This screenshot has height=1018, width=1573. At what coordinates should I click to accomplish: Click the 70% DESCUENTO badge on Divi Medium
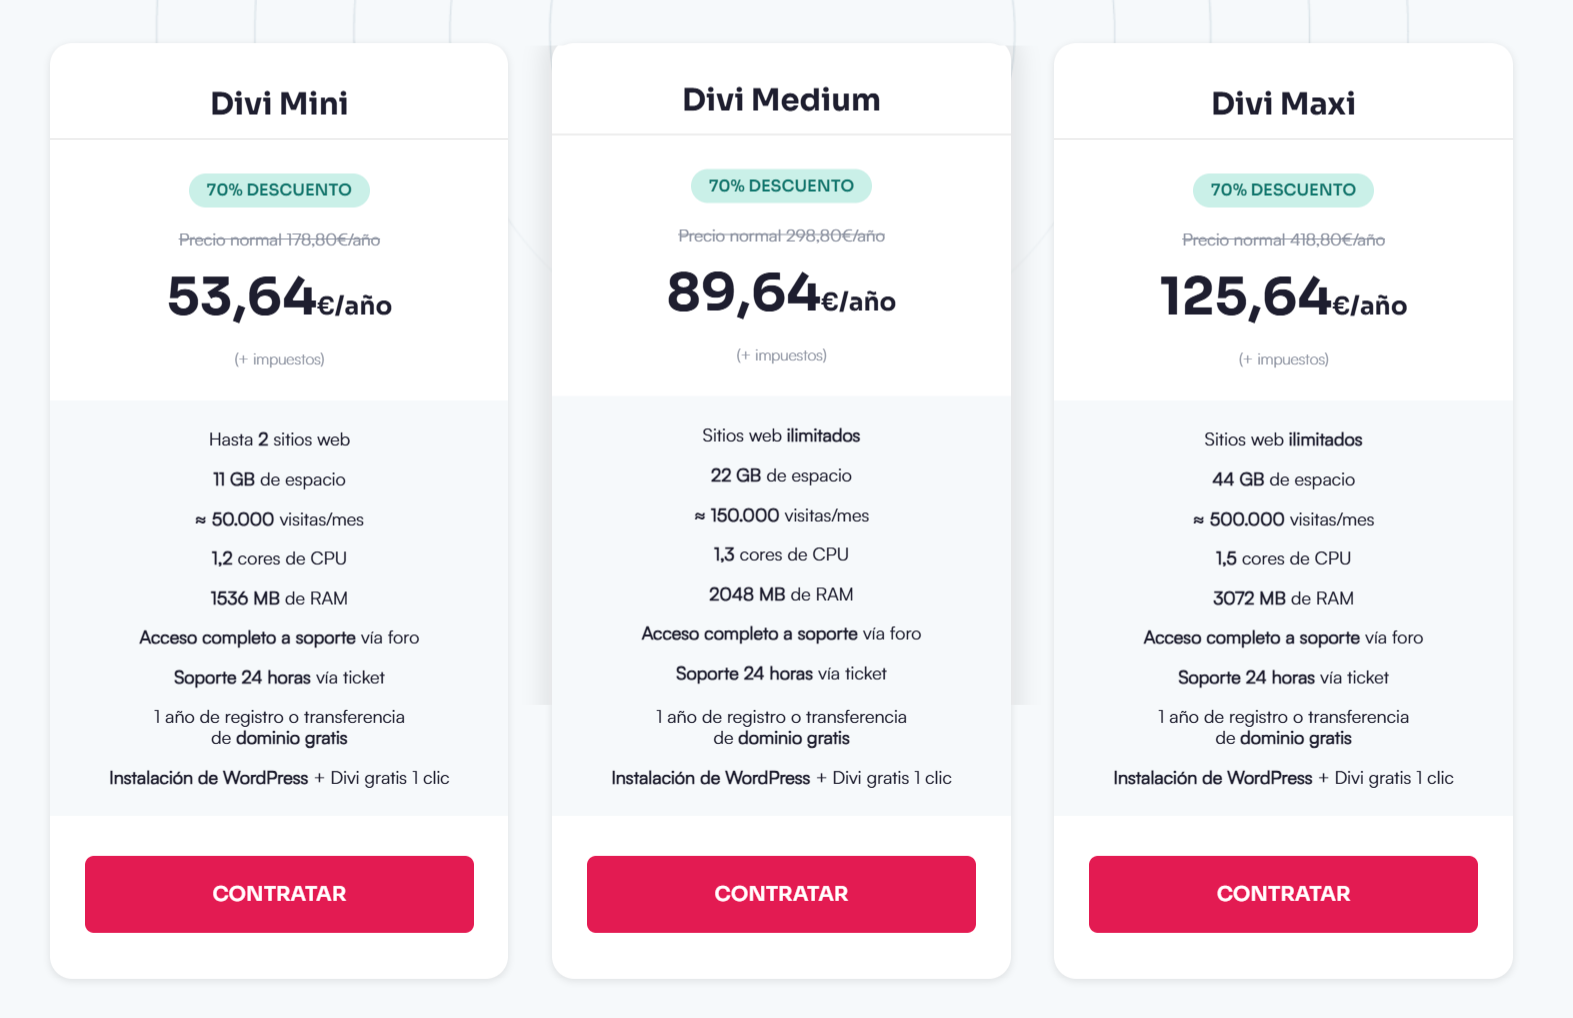click(x=781, y=186)
